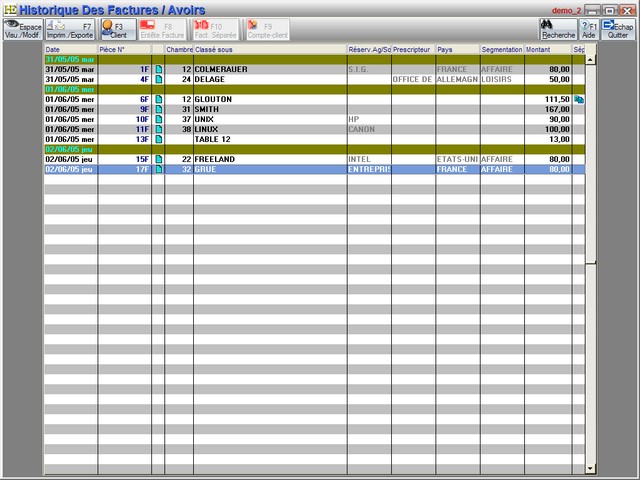Select the FREELAND invoice row
The height and width of the screenshot is (480, 640).
[x=315, y=159]
